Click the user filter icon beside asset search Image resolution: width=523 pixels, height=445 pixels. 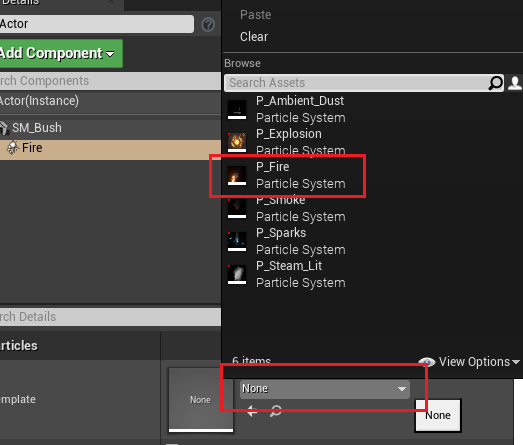(x=515, y=83)
